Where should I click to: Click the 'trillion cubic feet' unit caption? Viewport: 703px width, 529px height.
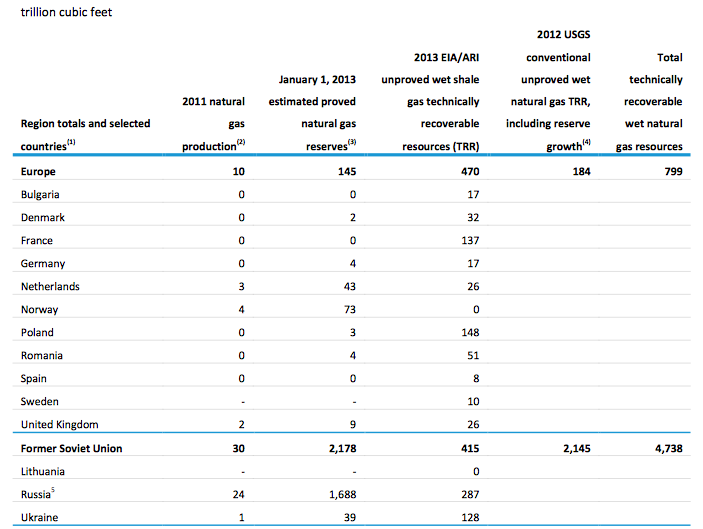(66, 12)
